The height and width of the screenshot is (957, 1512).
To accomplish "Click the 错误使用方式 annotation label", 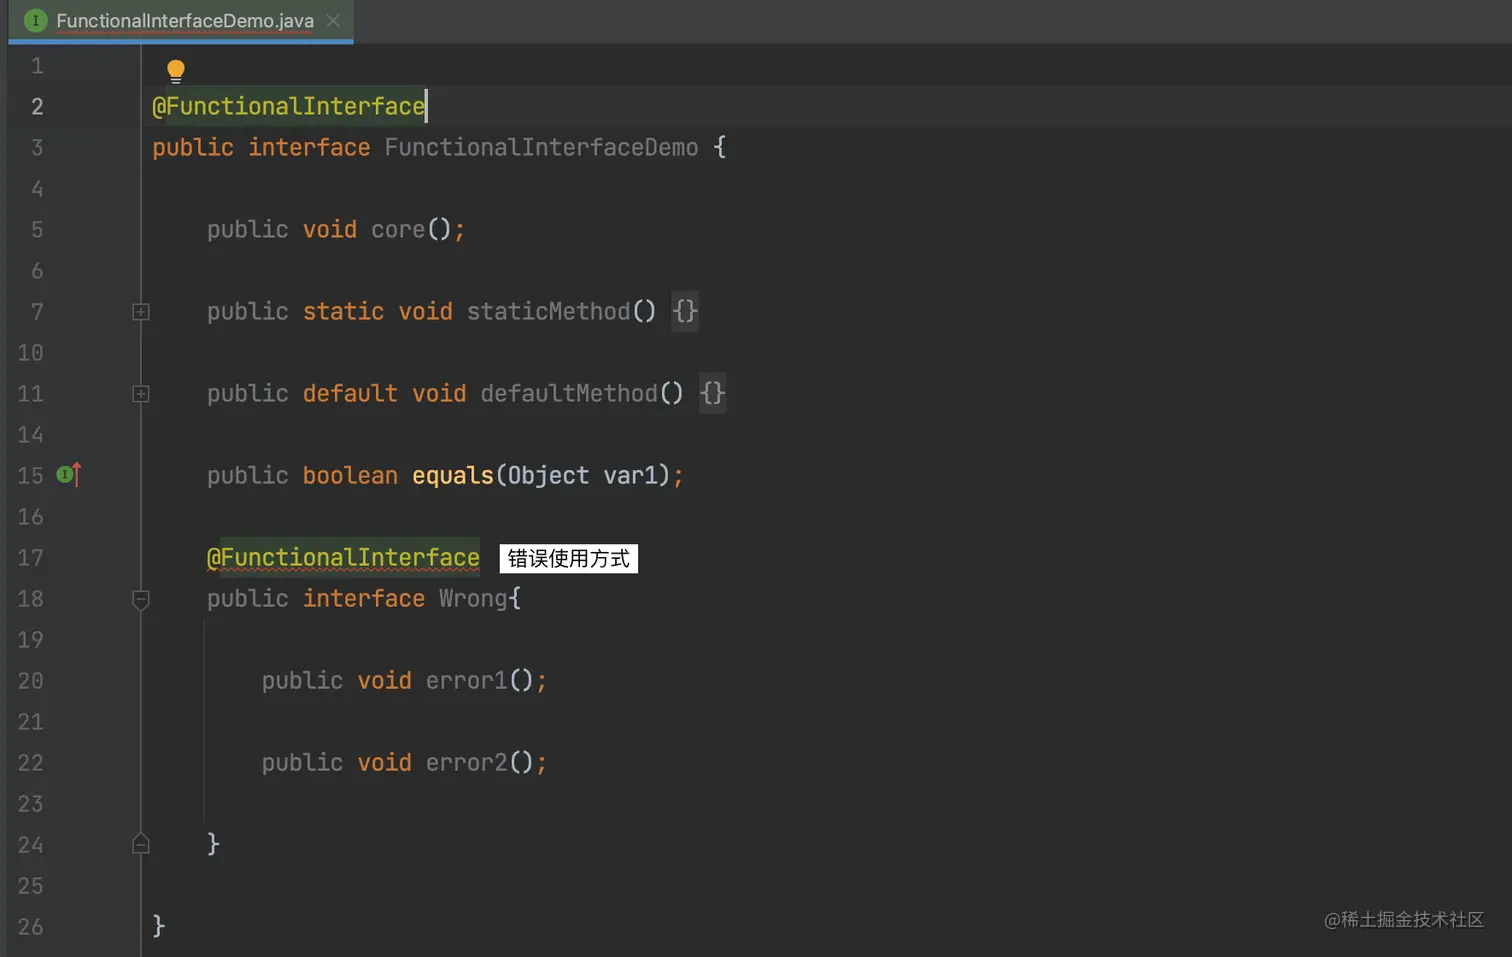I will coord(568,558).
